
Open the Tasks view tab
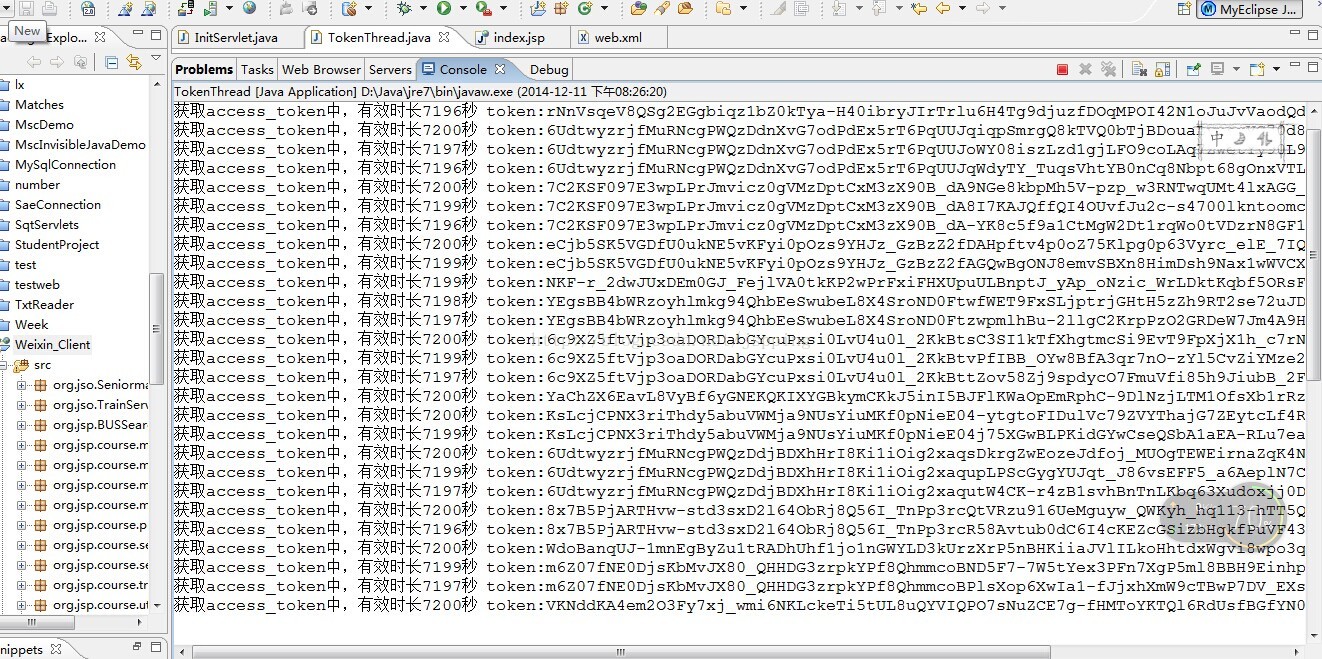pyautogui.click(x=257, y=69)
